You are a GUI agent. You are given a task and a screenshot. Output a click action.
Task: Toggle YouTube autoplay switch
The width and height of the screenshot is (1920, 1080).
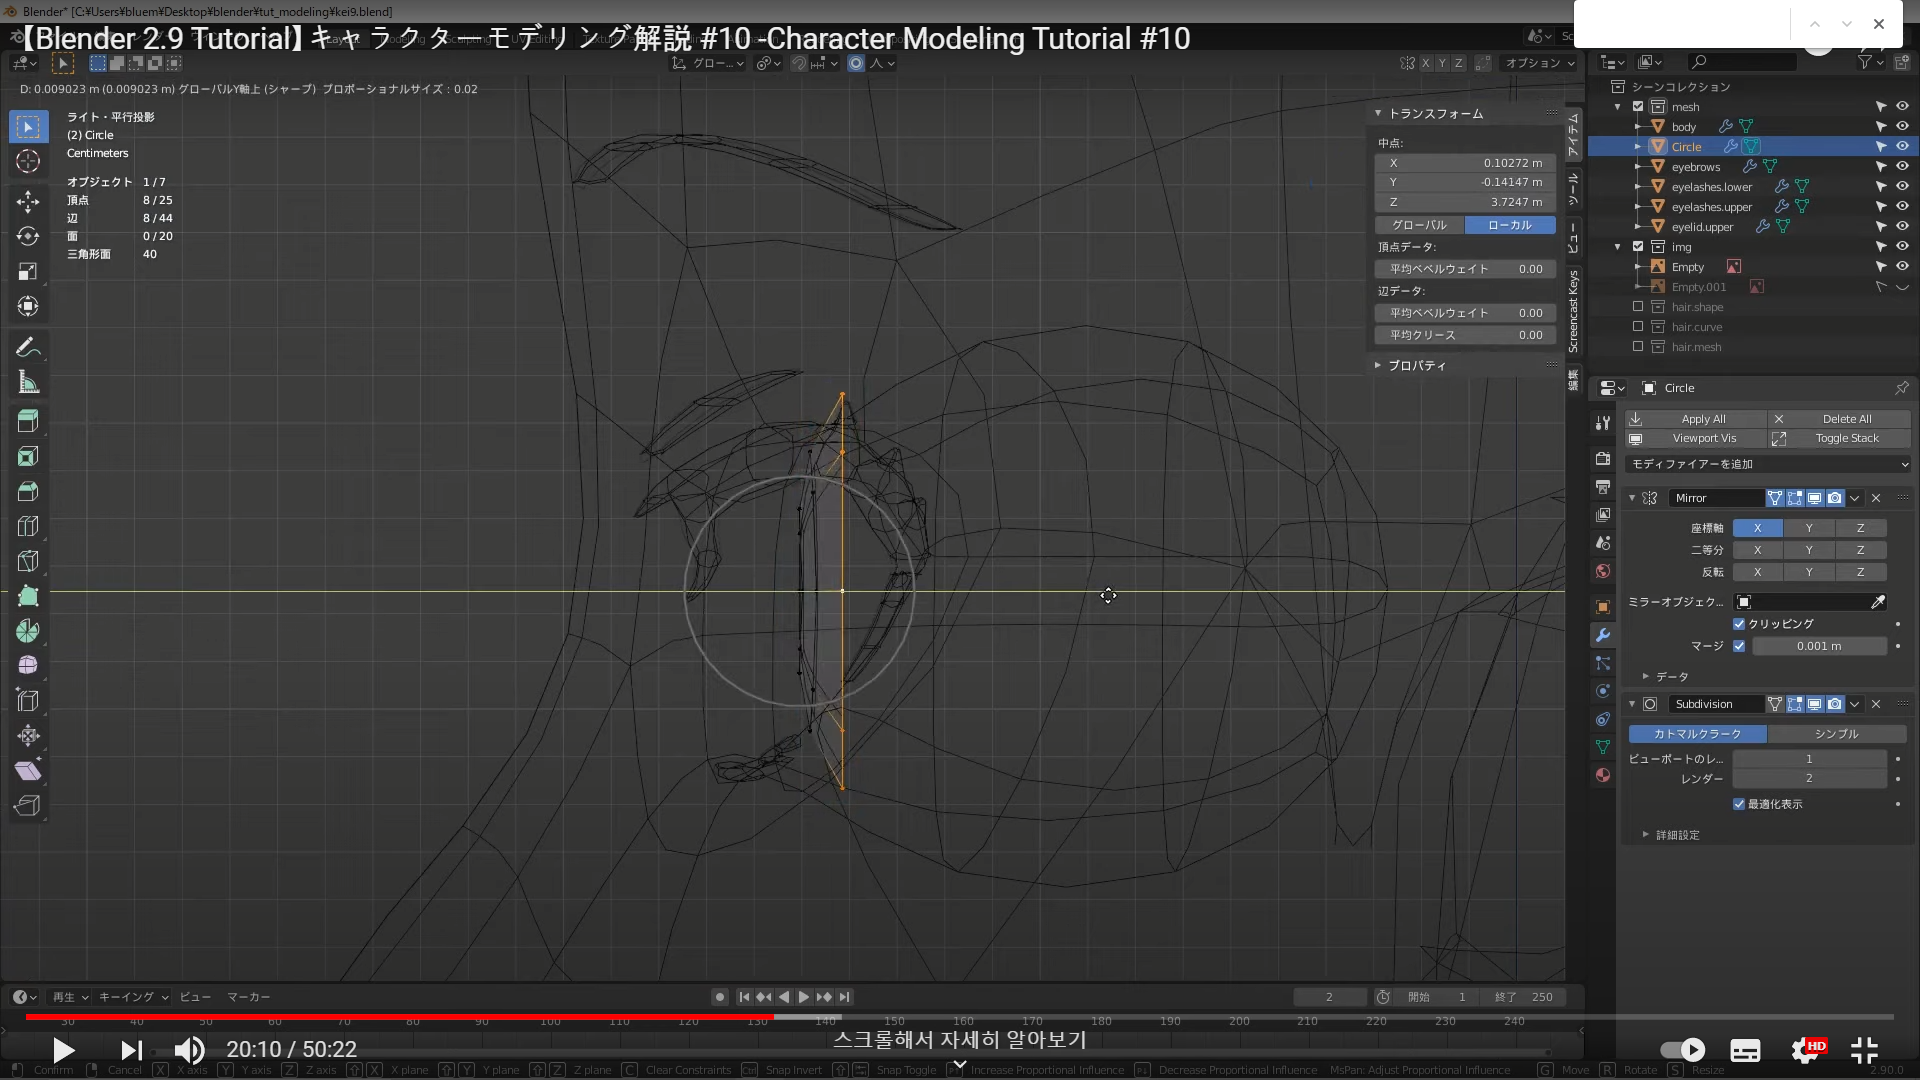click(1682, 1050)
